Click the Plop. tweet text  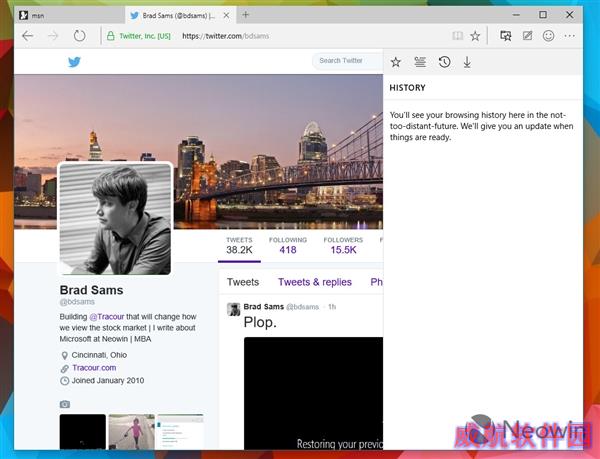(x=260, y=322)
